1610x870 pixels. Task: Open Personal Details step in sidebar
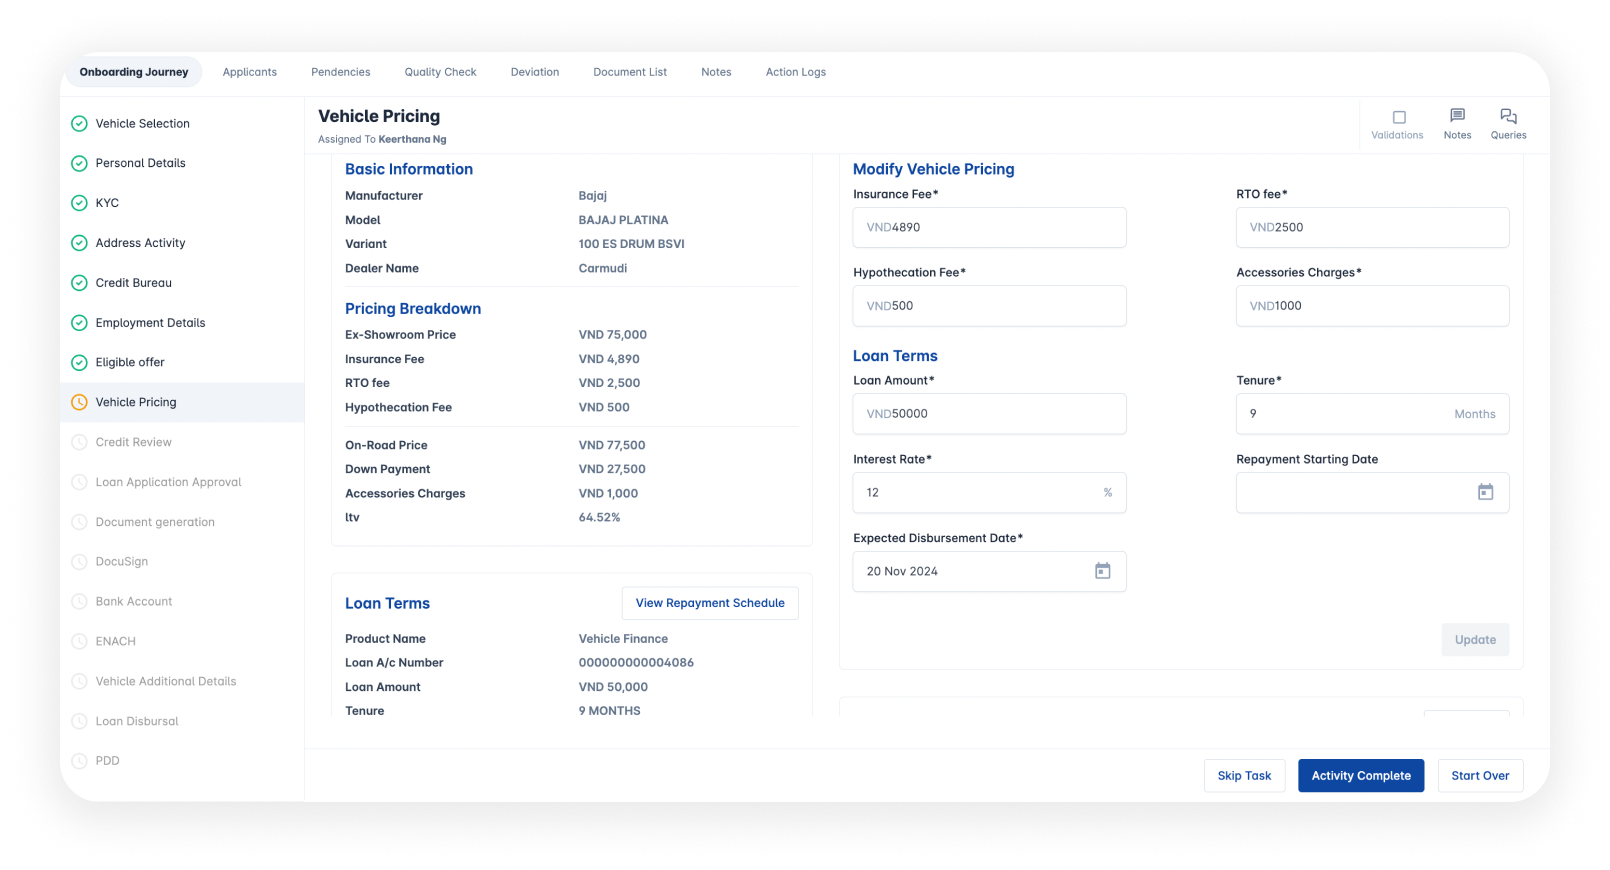pos(140,163)
